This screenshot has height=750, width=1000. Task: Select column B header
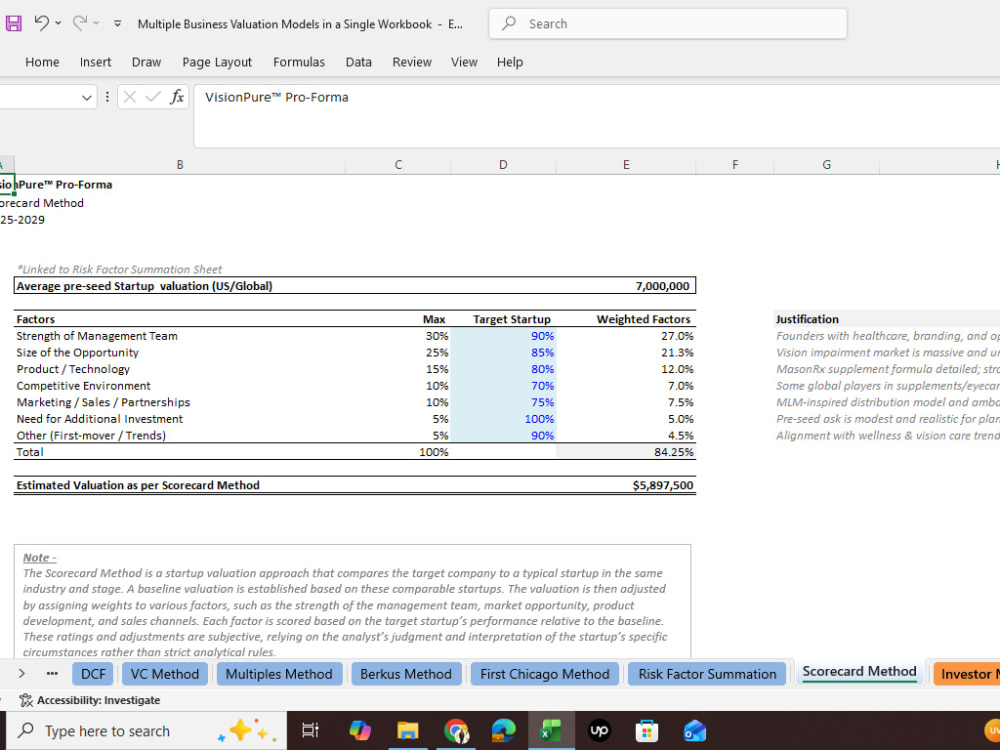point(180,165)
